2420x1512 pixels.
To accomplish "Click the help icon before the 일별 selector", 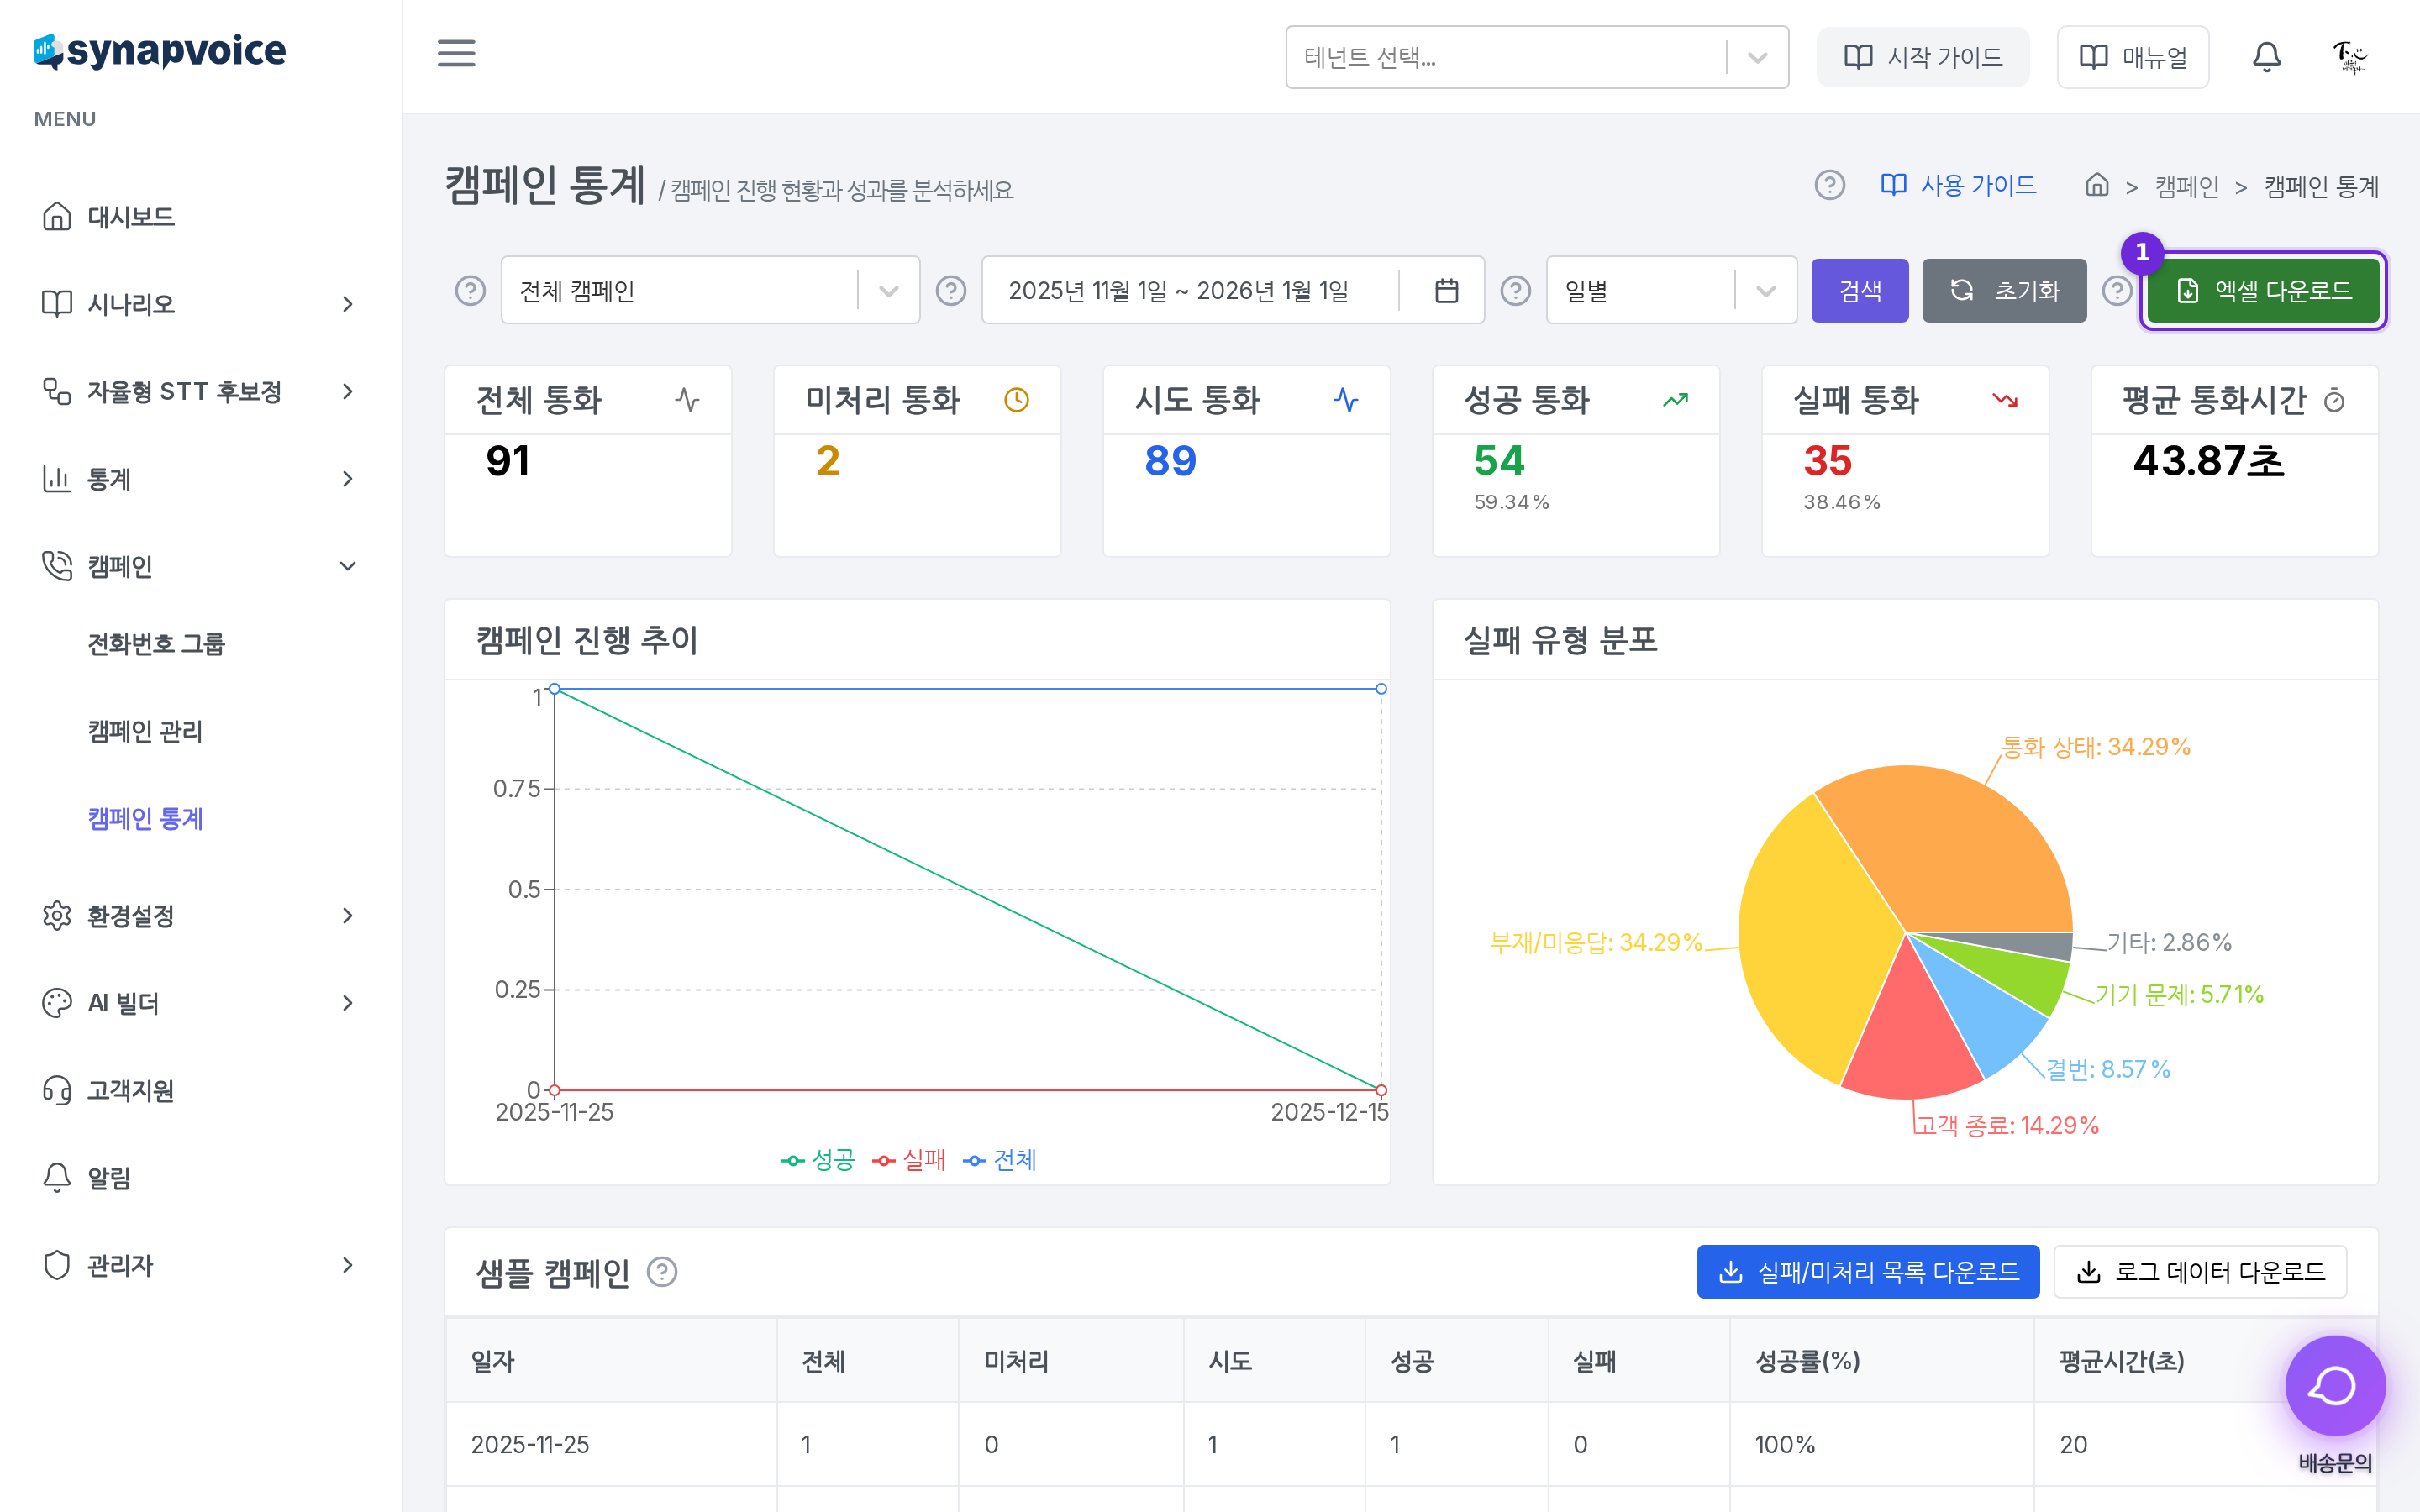I will pyautogui.click(x=1515, y=291).
